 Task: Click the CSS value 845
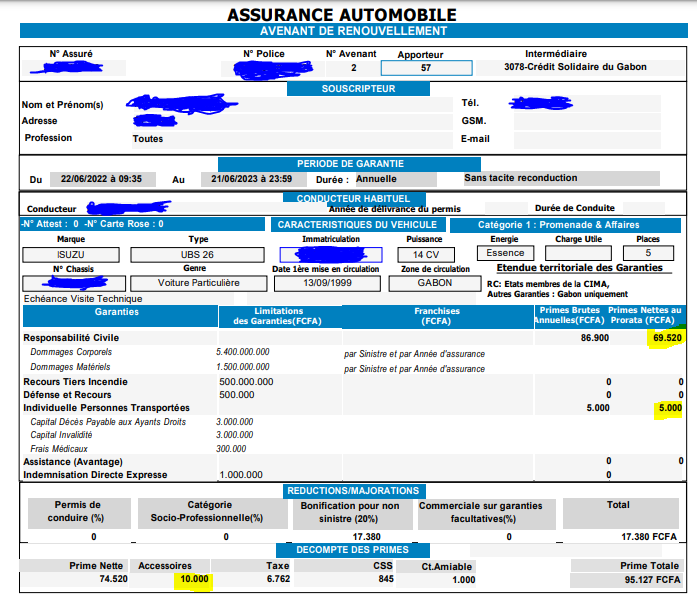coord(386,579)
